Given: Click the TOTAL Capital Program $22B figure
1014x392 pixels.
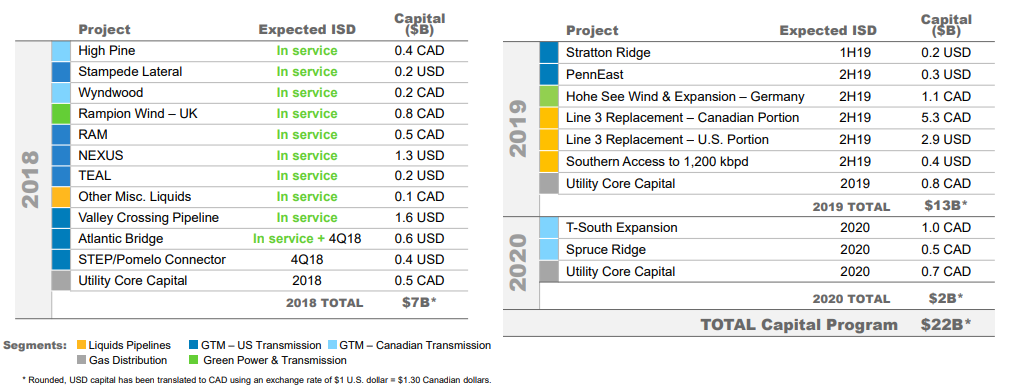Looking at the screenshot, I should click(x=947, y=324).
